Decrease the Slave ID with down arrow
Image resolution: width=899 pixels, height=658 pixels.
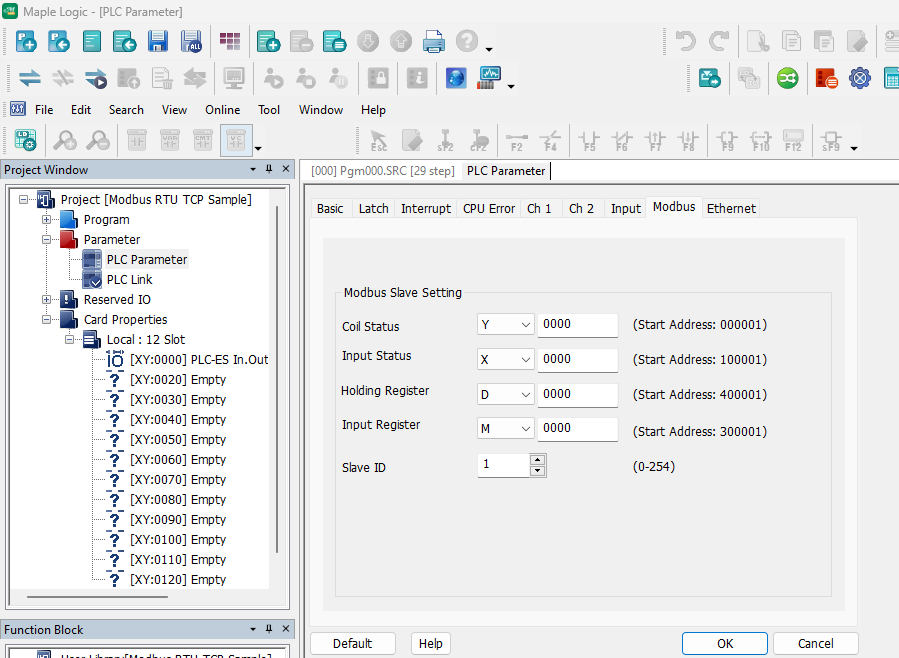pyautogui.click(x=537, y=471)
